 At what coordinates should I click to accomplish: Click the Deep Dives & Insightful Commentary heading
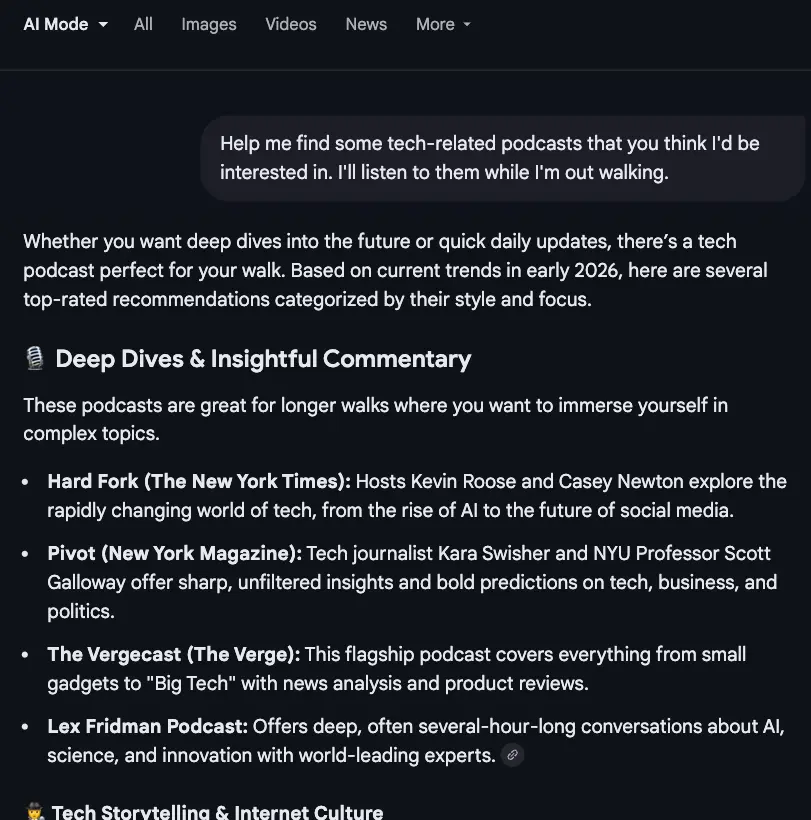point(263,359)
